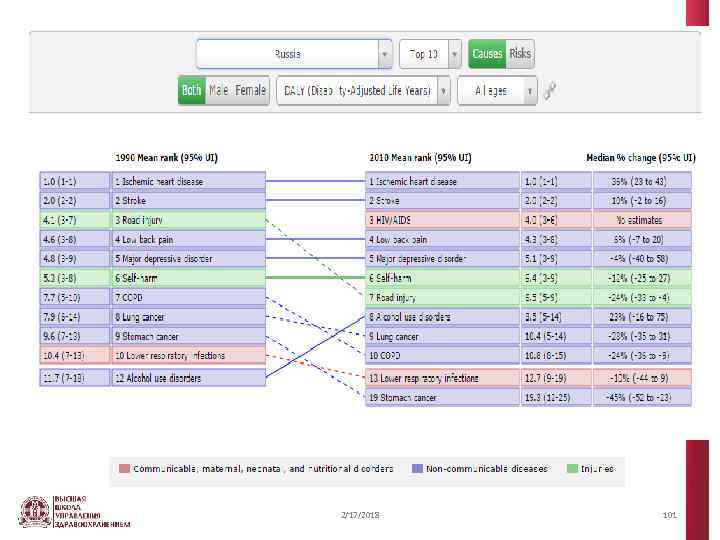Viewport: 720px width, 540px height.
Task: Click 1990 row '4 Low back pain'
Action: tap(189, 239)
